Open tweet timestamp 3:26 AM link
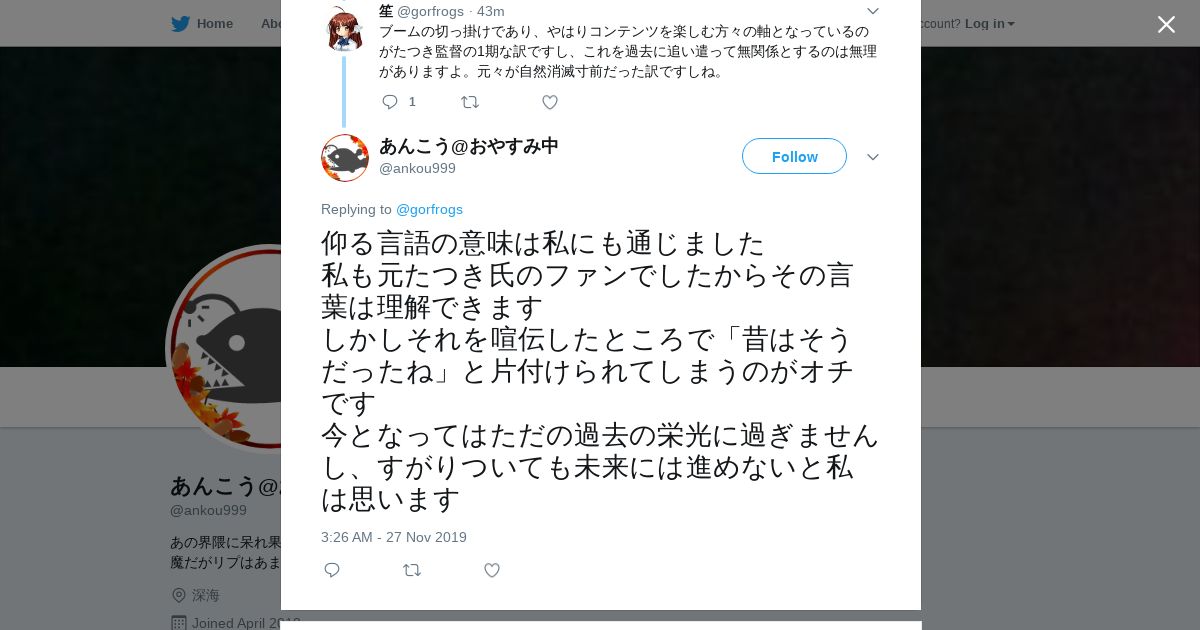The image size is (1200, 630). click(394, 537)
